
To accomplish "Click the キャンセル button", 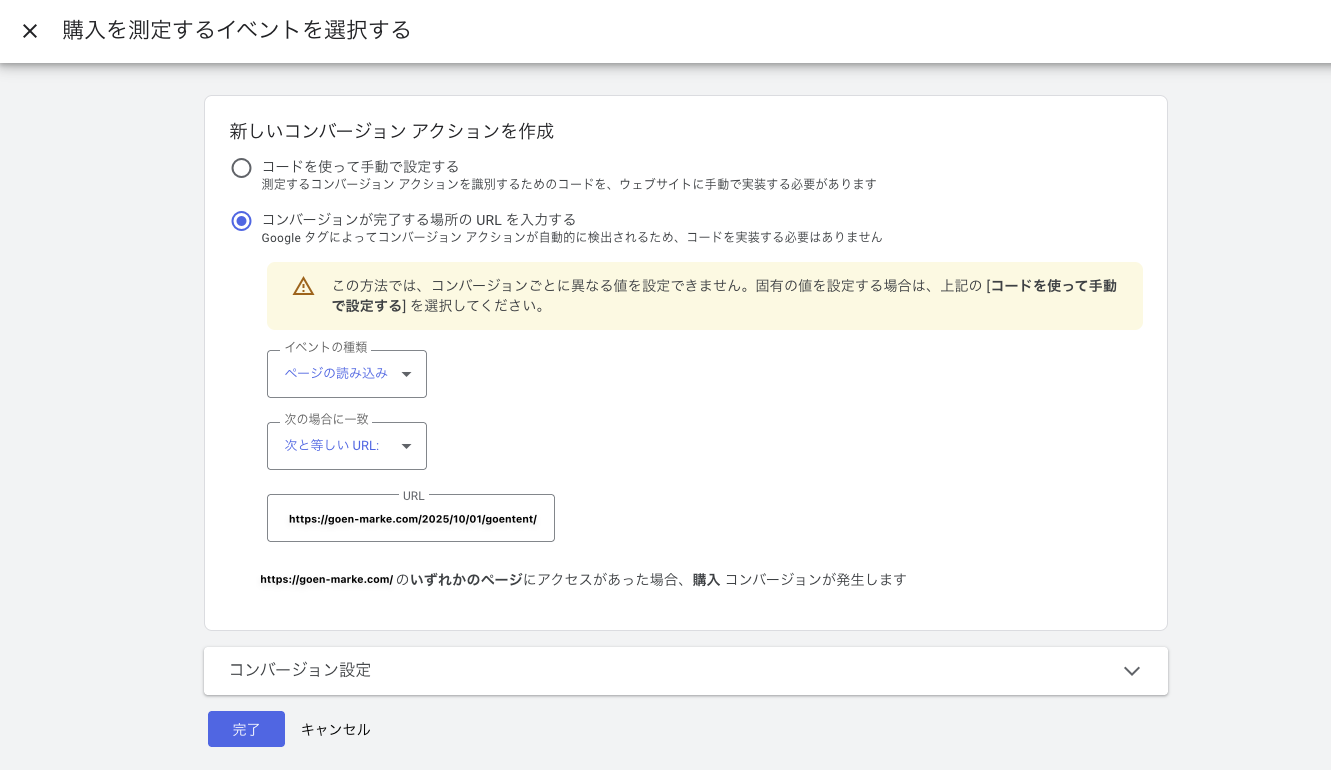I will tap(335, 730).
